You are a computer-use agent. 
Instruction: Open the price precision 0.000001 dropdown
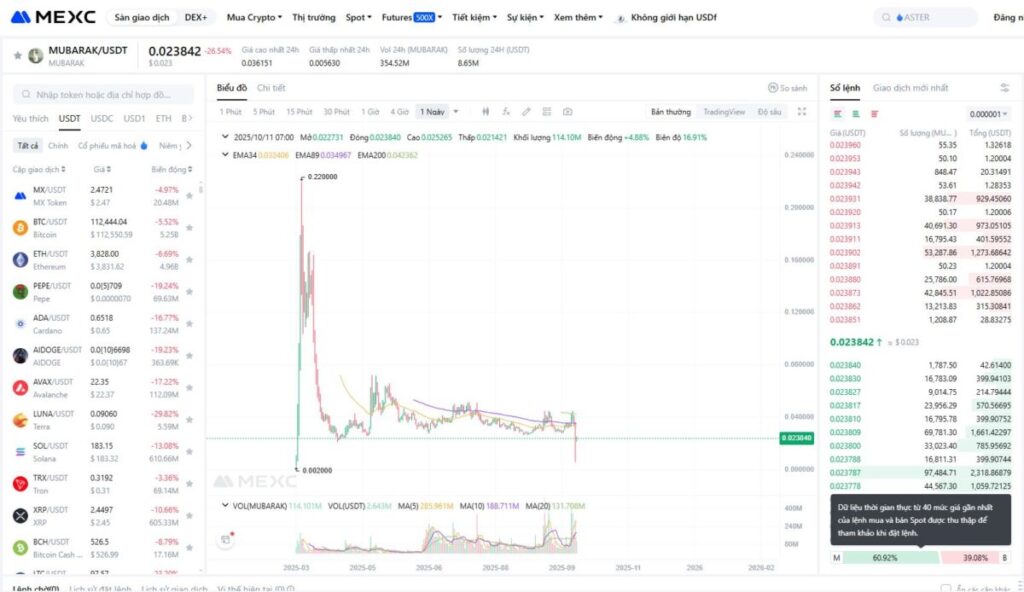pos(988,114)
